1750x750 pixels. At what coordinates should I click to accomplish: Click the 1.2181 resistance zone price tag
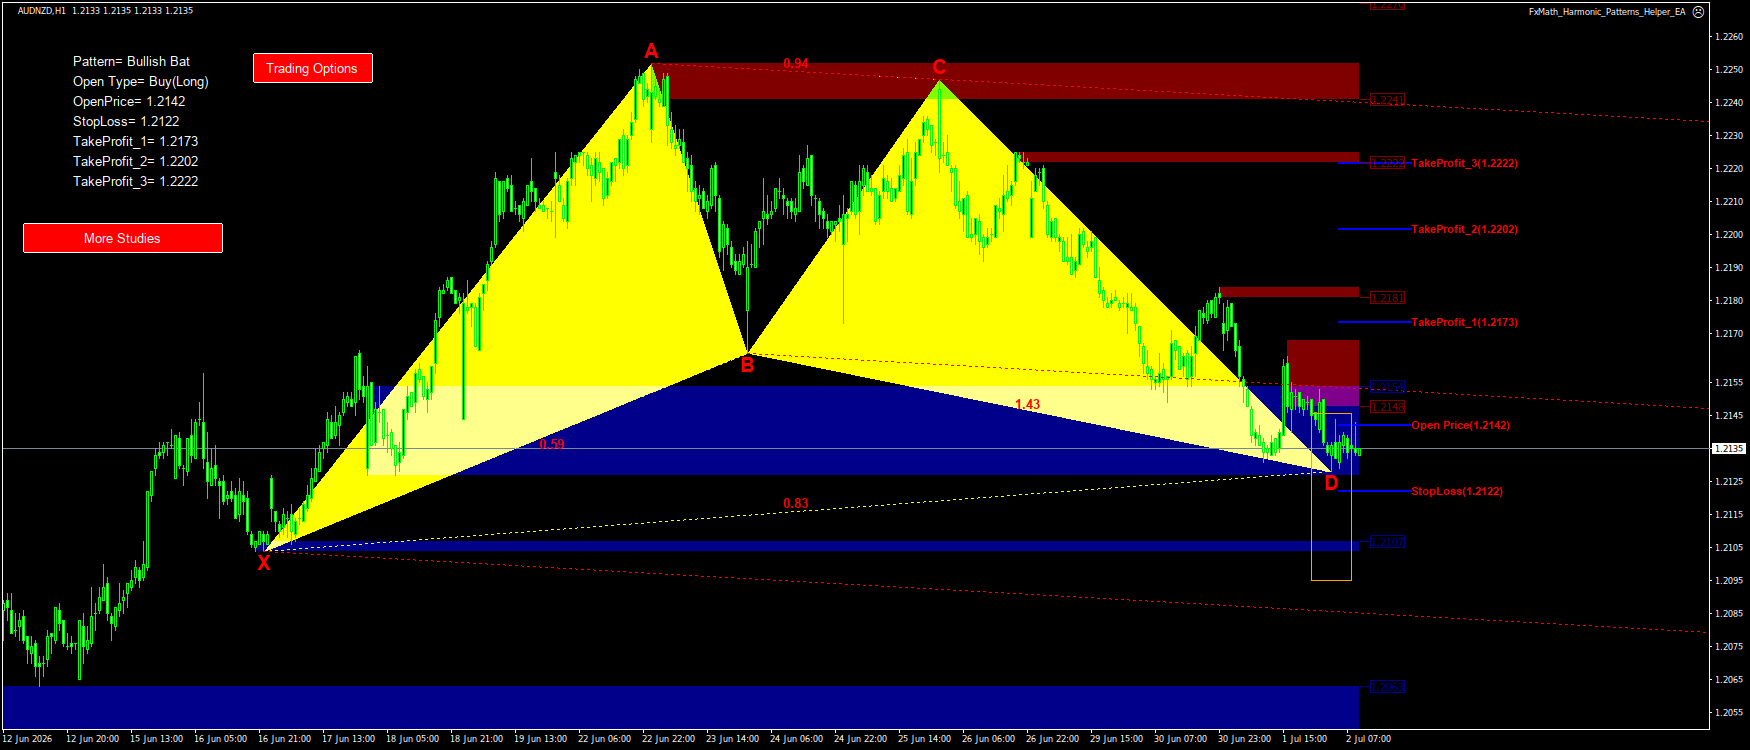coord(1387,298)
